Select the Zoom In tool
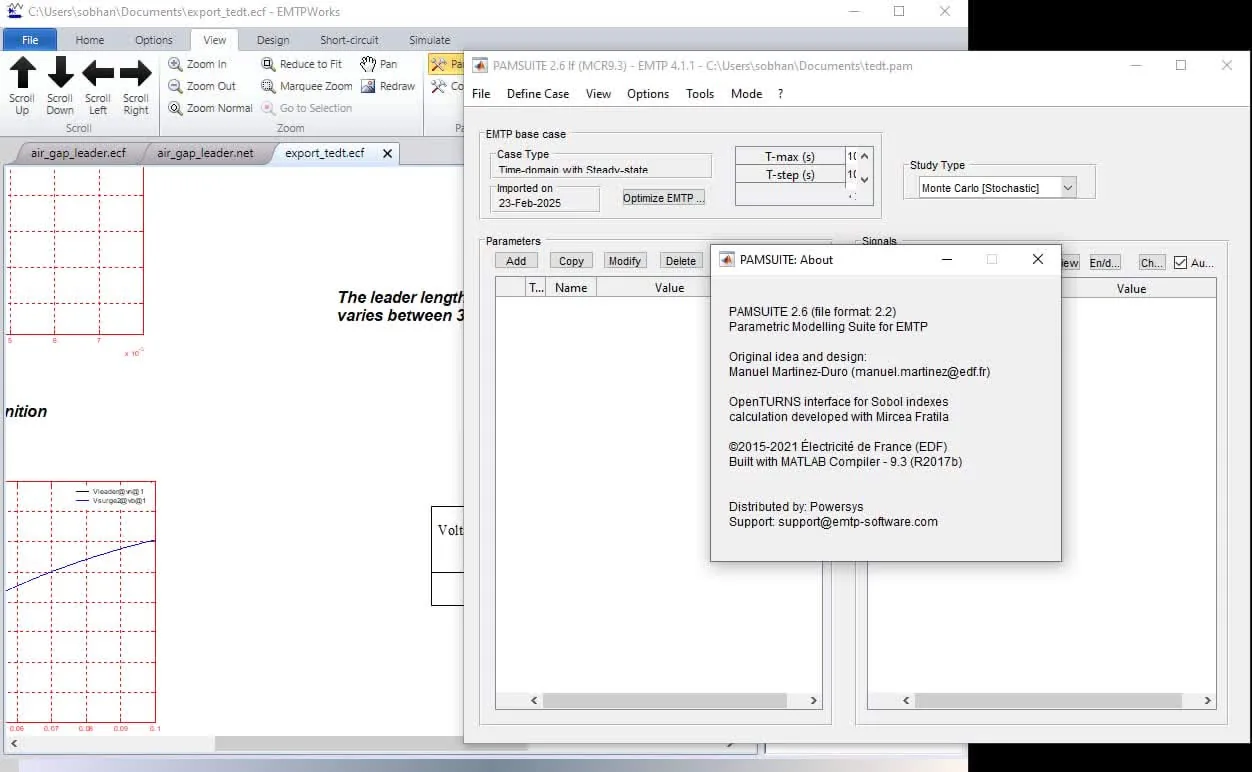Screen dimensions: 1252x772 tap(197, 64)
